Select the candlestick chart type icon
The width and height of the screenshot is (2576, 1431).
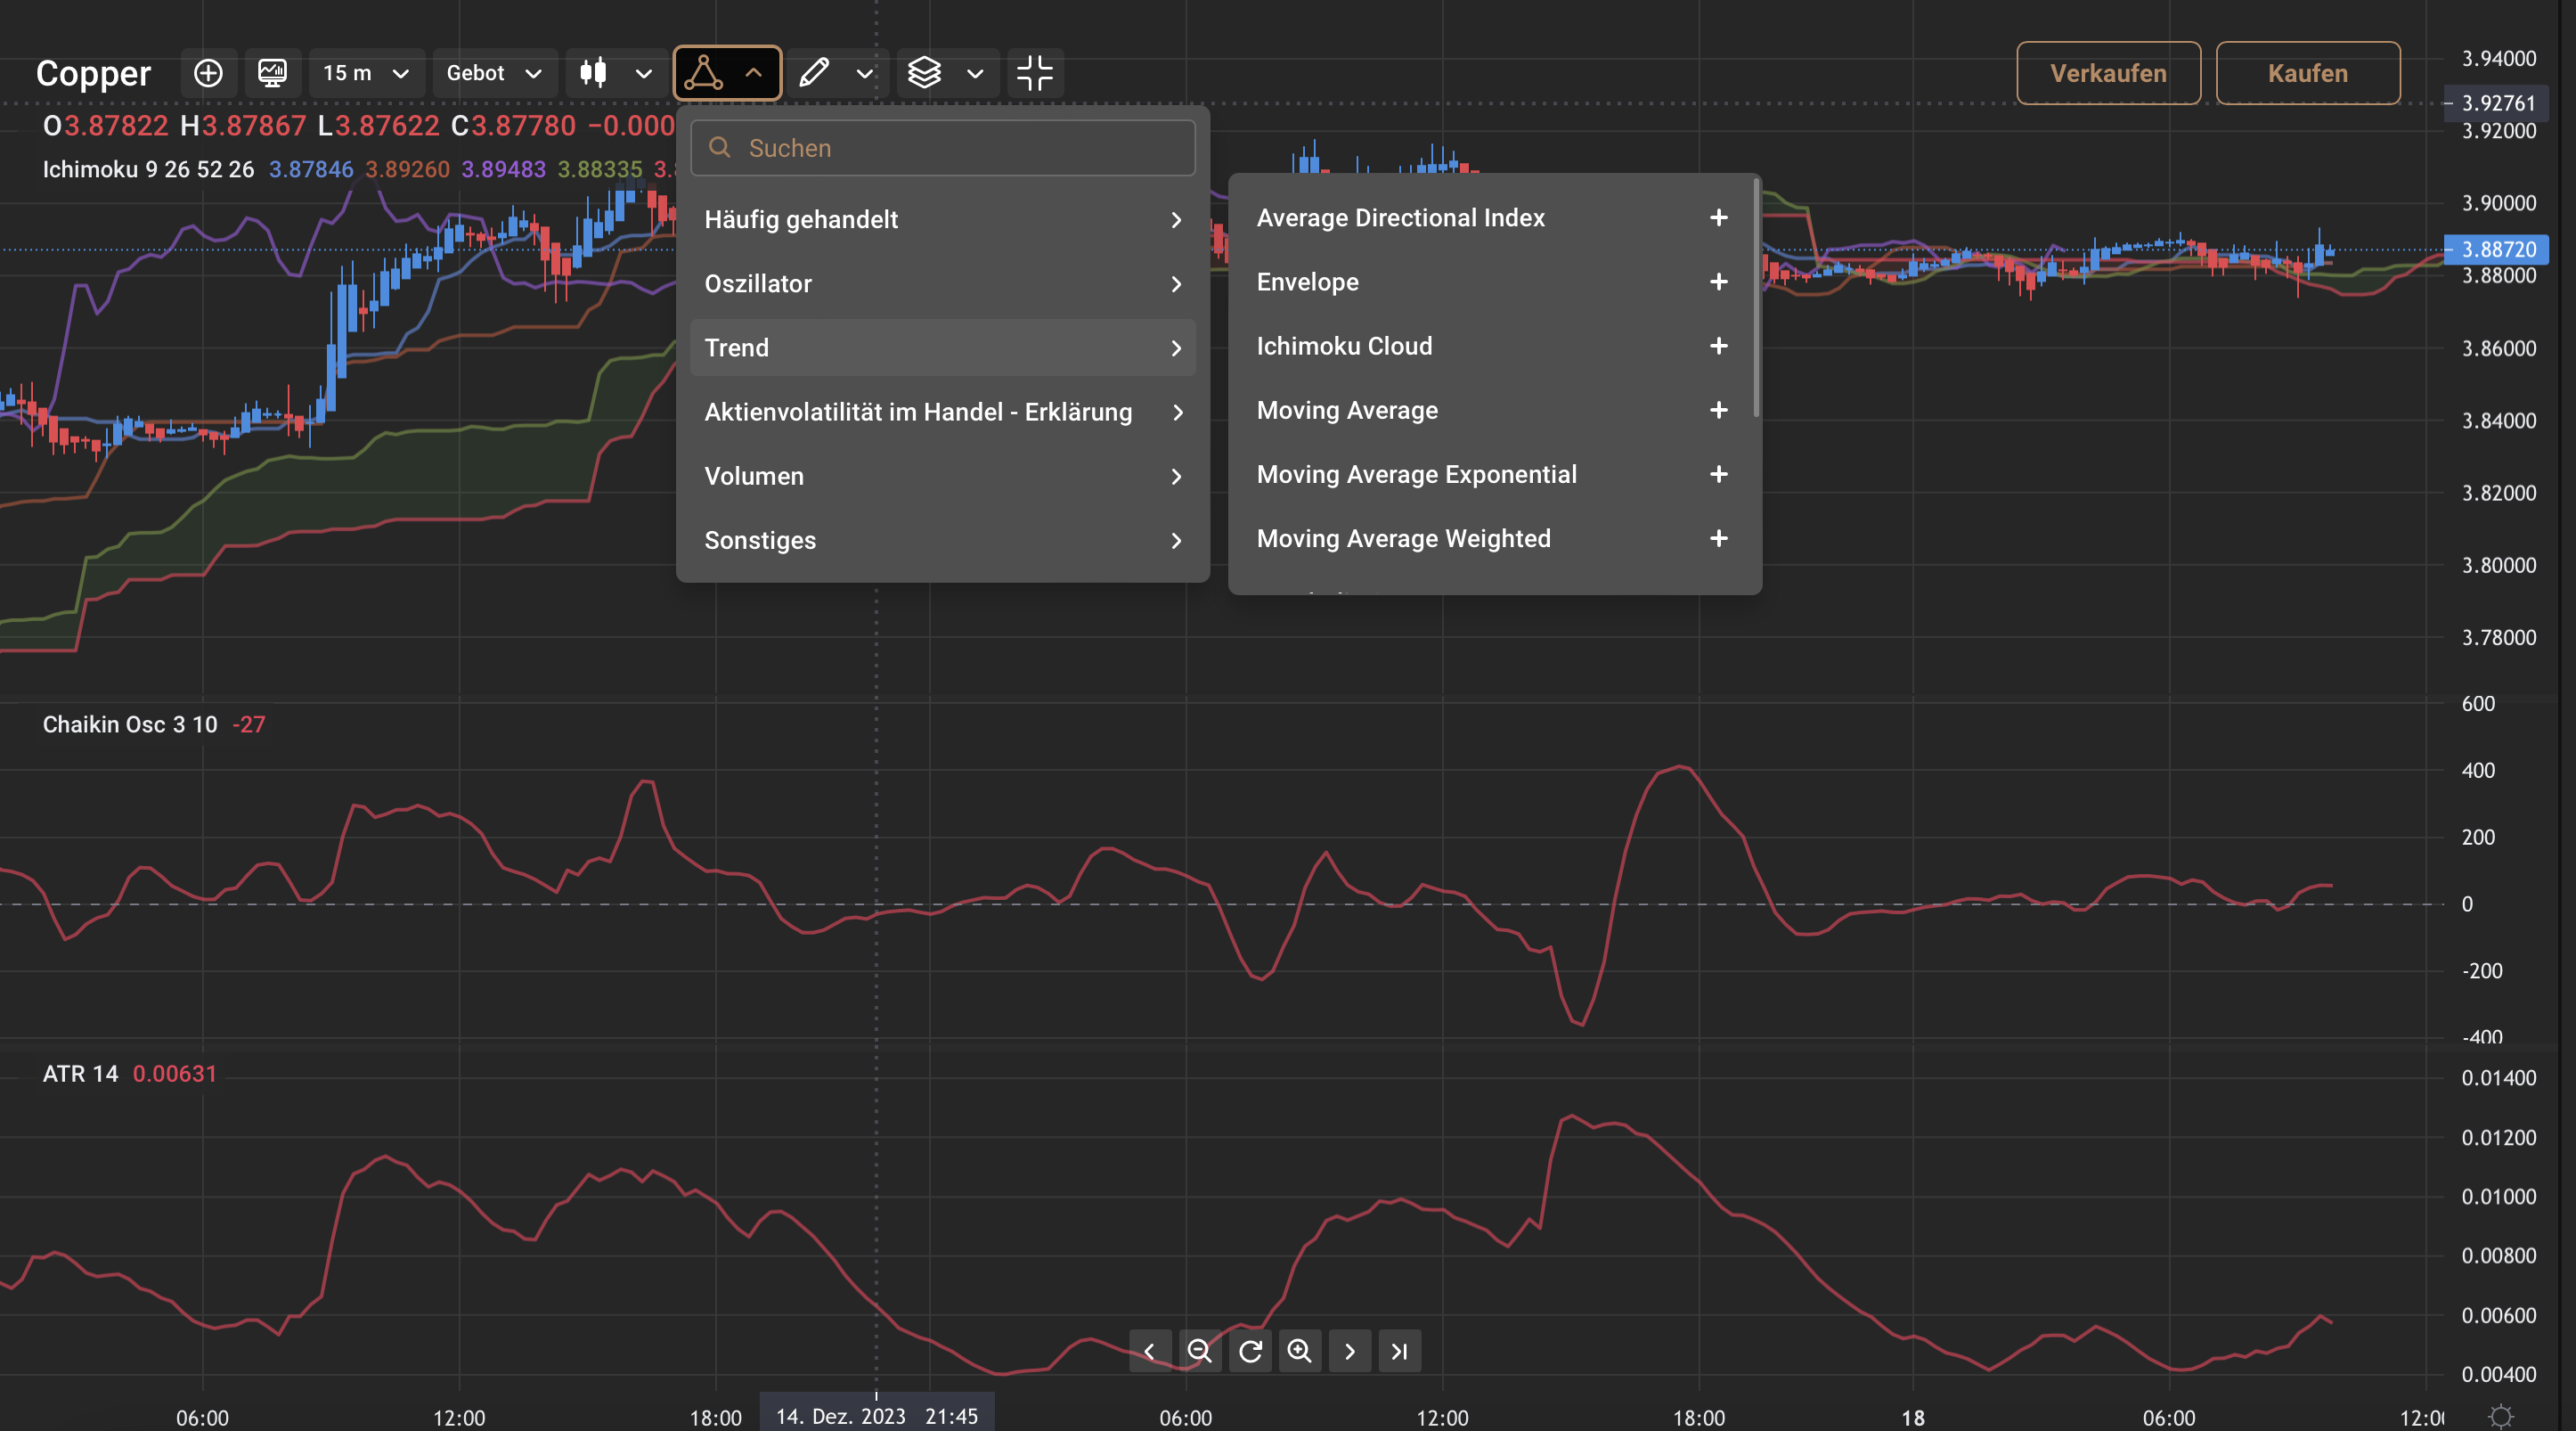coord(593,73)
